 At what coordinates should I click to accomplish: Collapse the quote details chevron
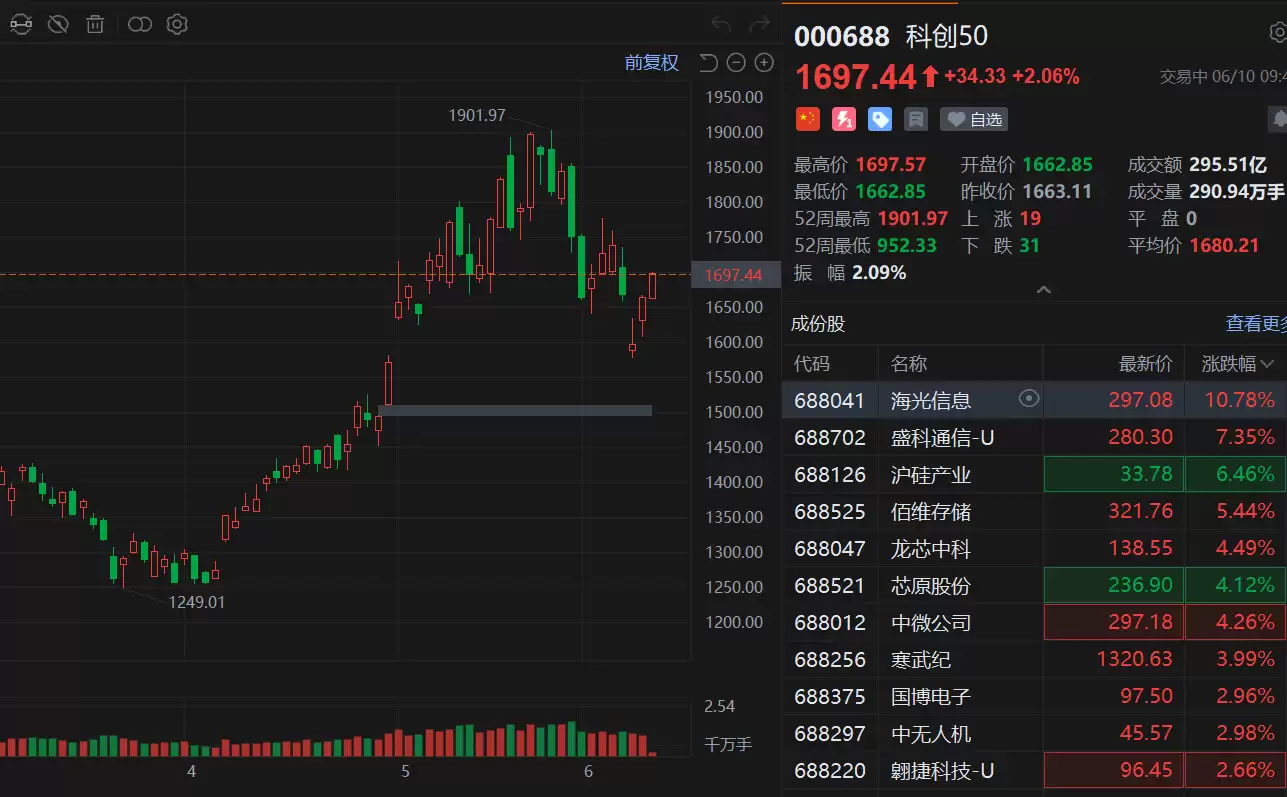tap(1043, 290)
